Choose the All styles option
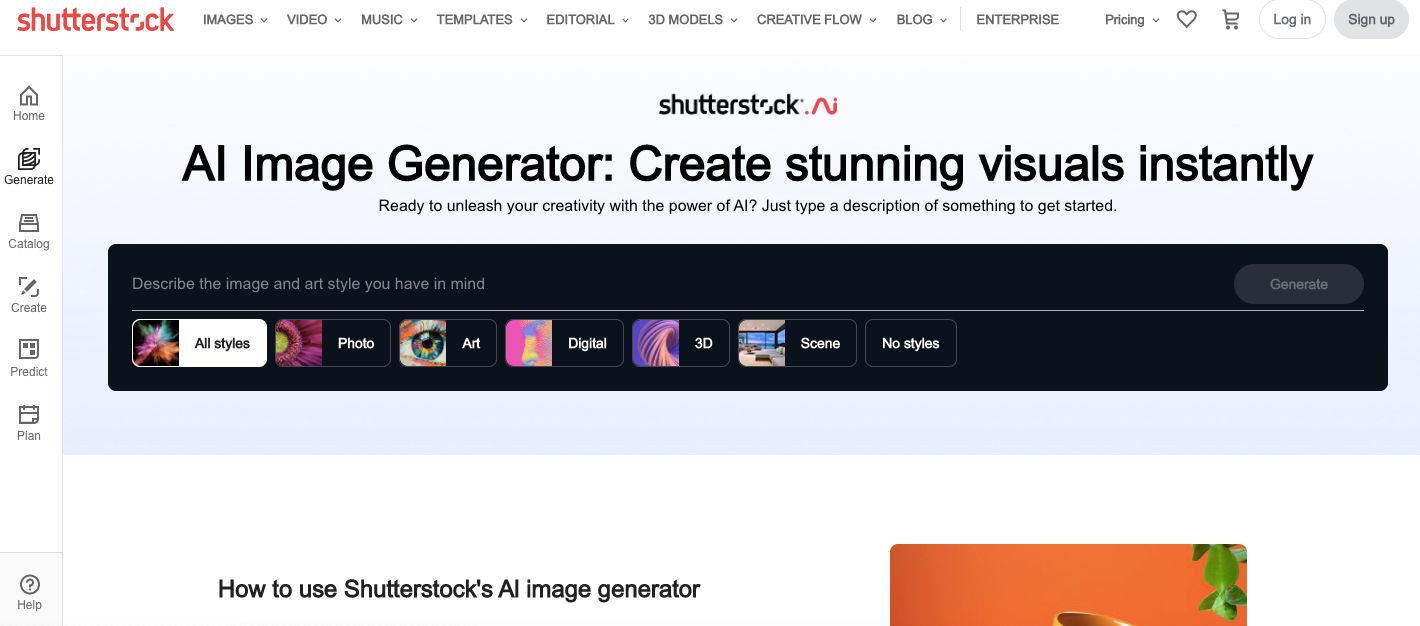 coord(200,343)
